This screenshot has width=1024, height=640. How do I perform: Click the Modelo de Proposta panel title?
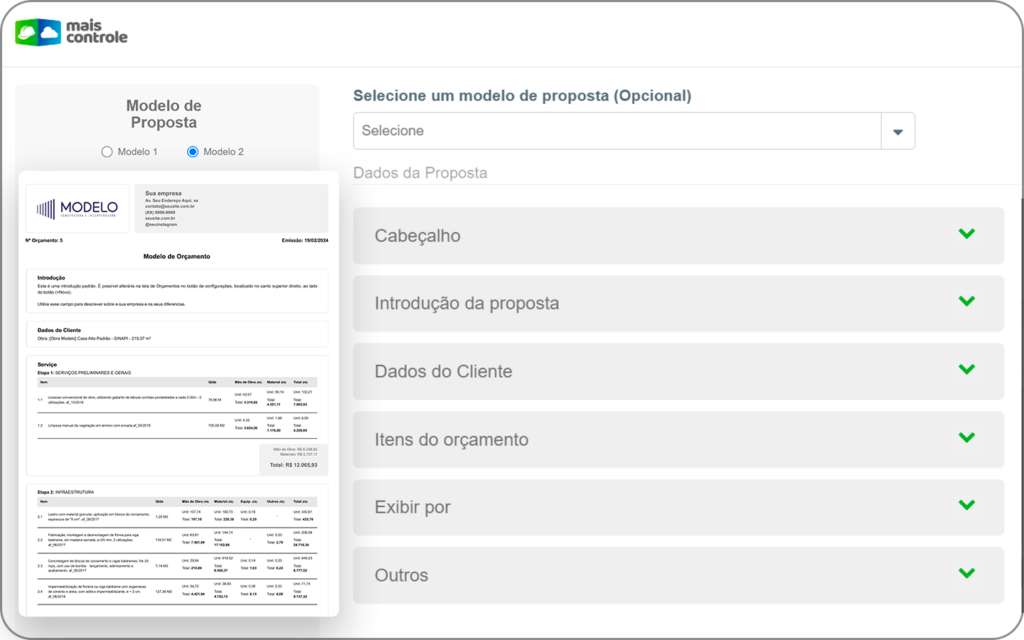pyautogui.click(x=163, y=114)
